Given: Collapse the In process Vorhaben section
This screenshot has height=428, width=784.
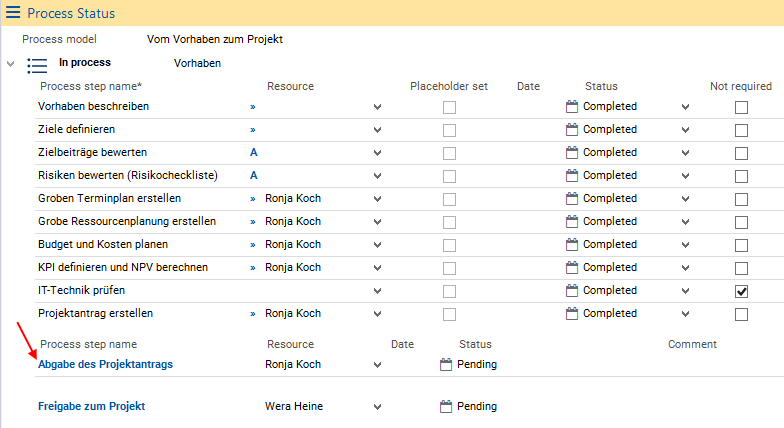Looking at the screenshot, I should coord(11,64).
